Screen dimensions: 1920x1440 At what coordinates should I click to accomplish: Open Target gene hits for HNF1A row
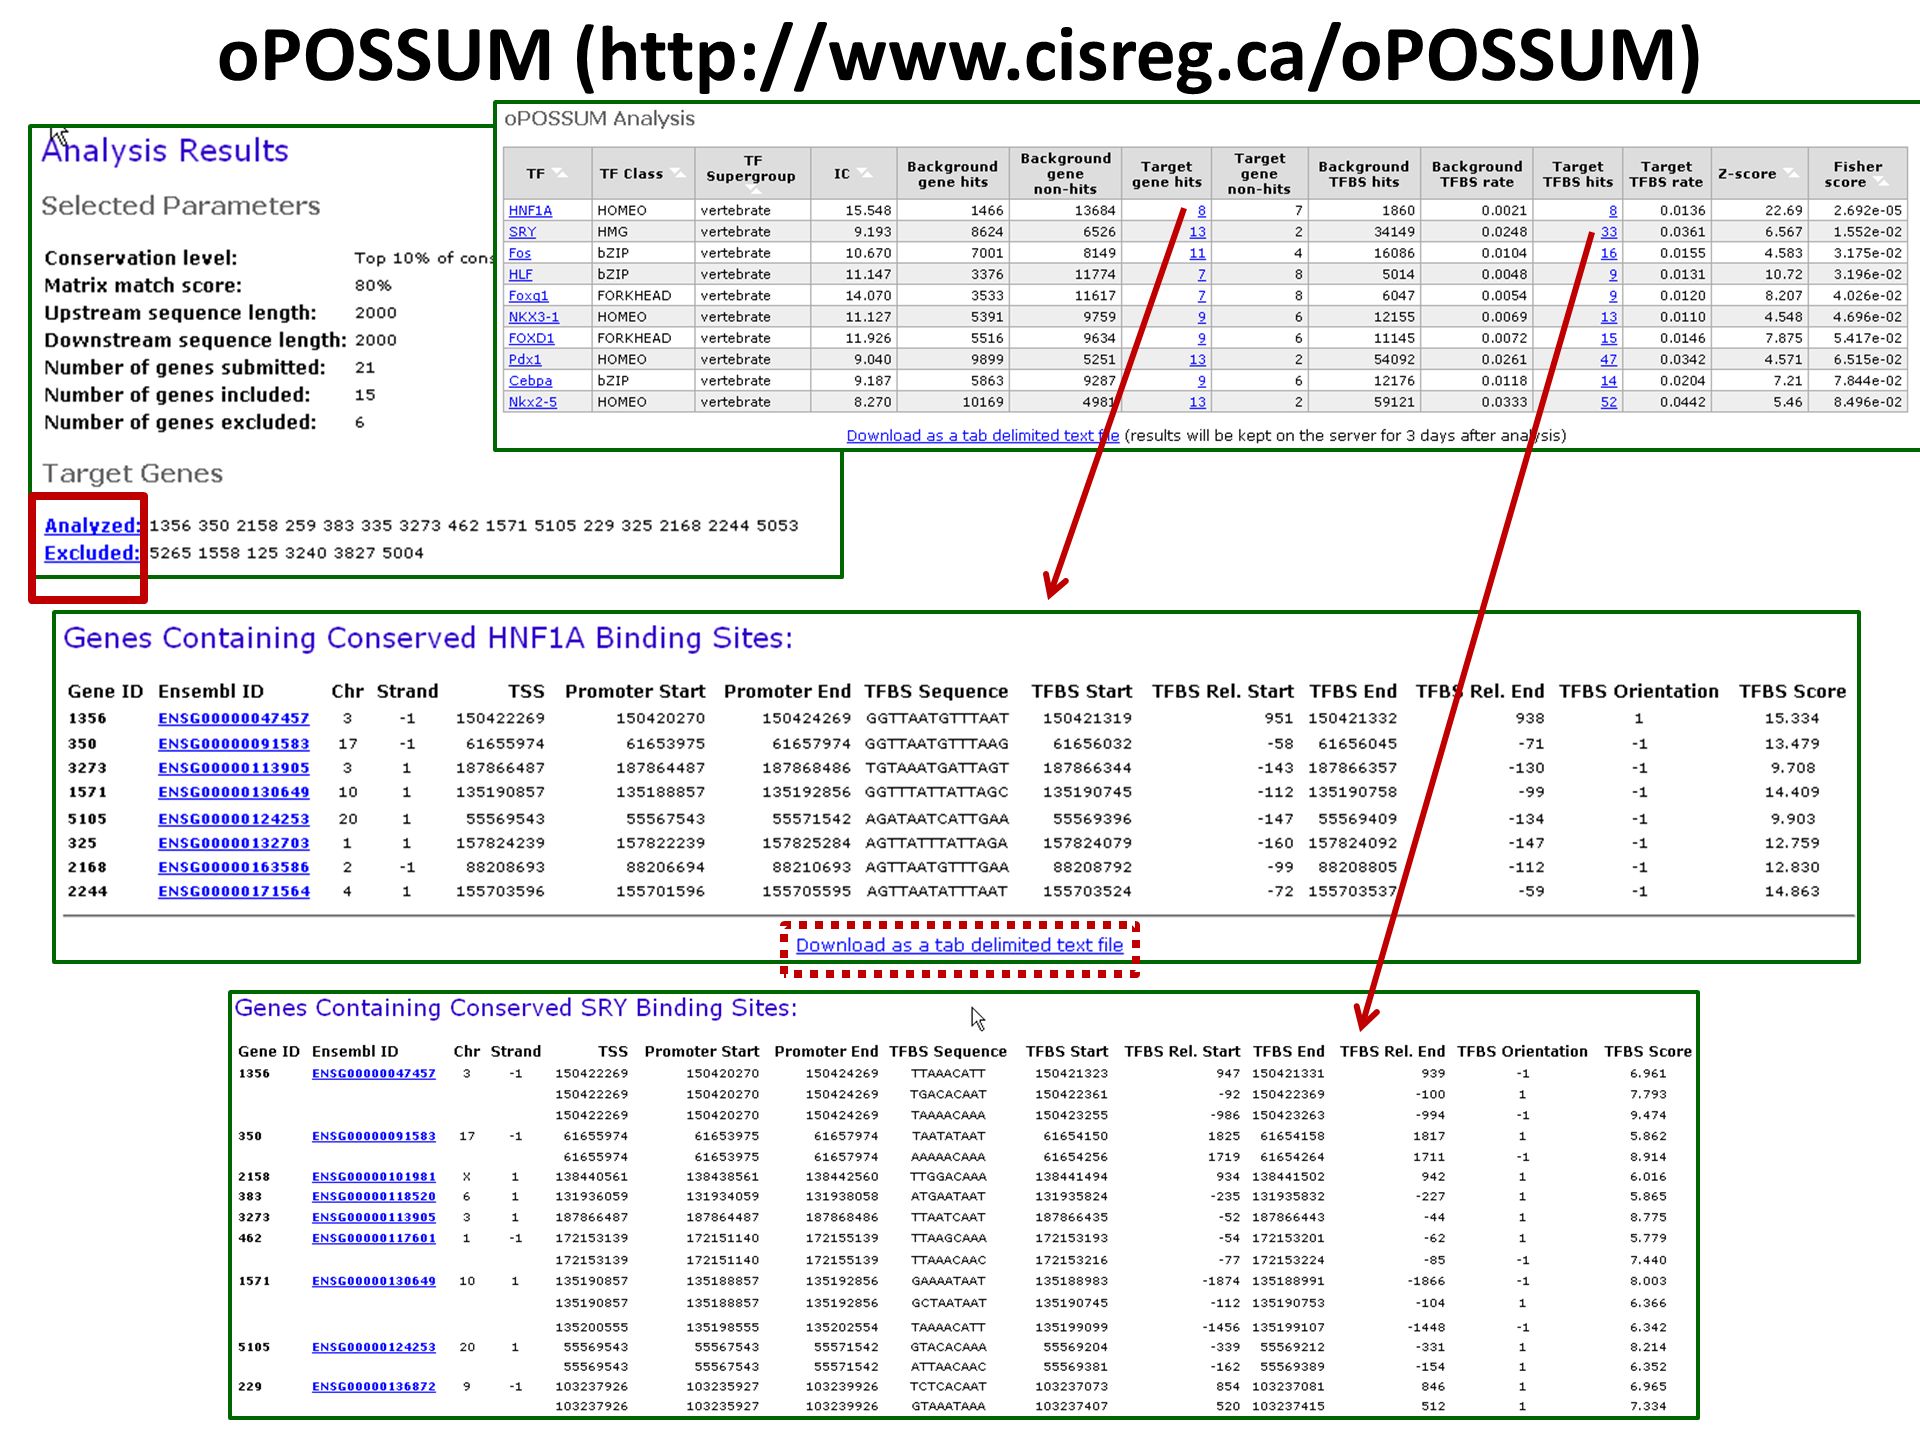point(1201,211)
